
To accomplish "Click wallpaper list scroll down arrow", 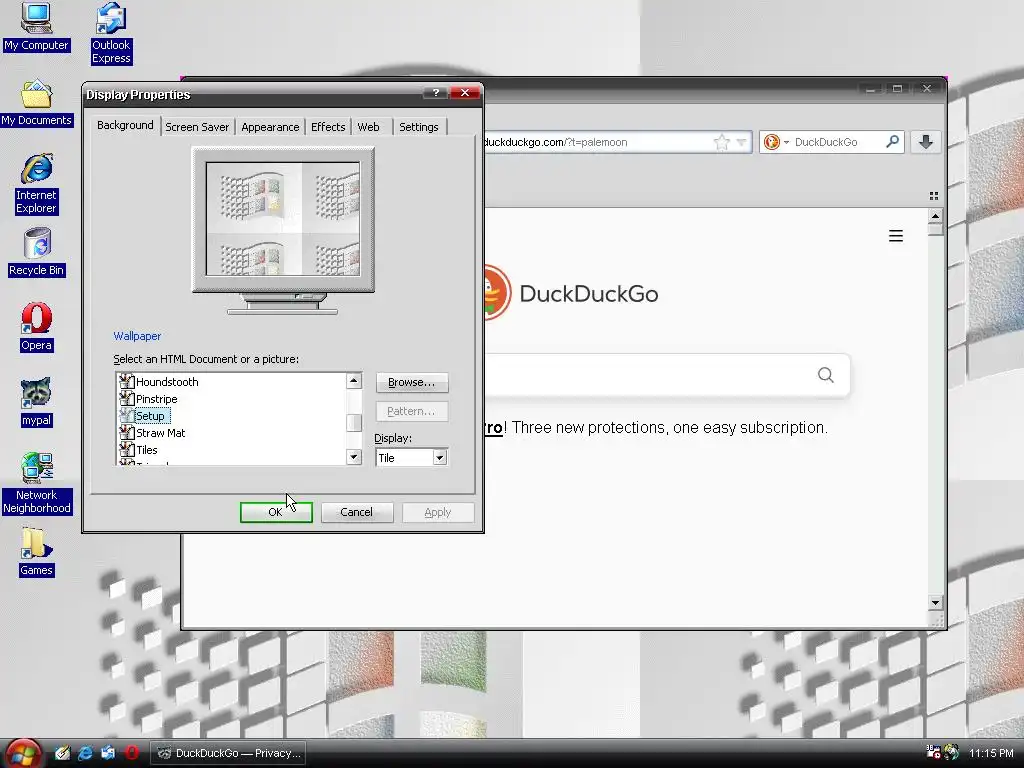I will click(354, 457).
